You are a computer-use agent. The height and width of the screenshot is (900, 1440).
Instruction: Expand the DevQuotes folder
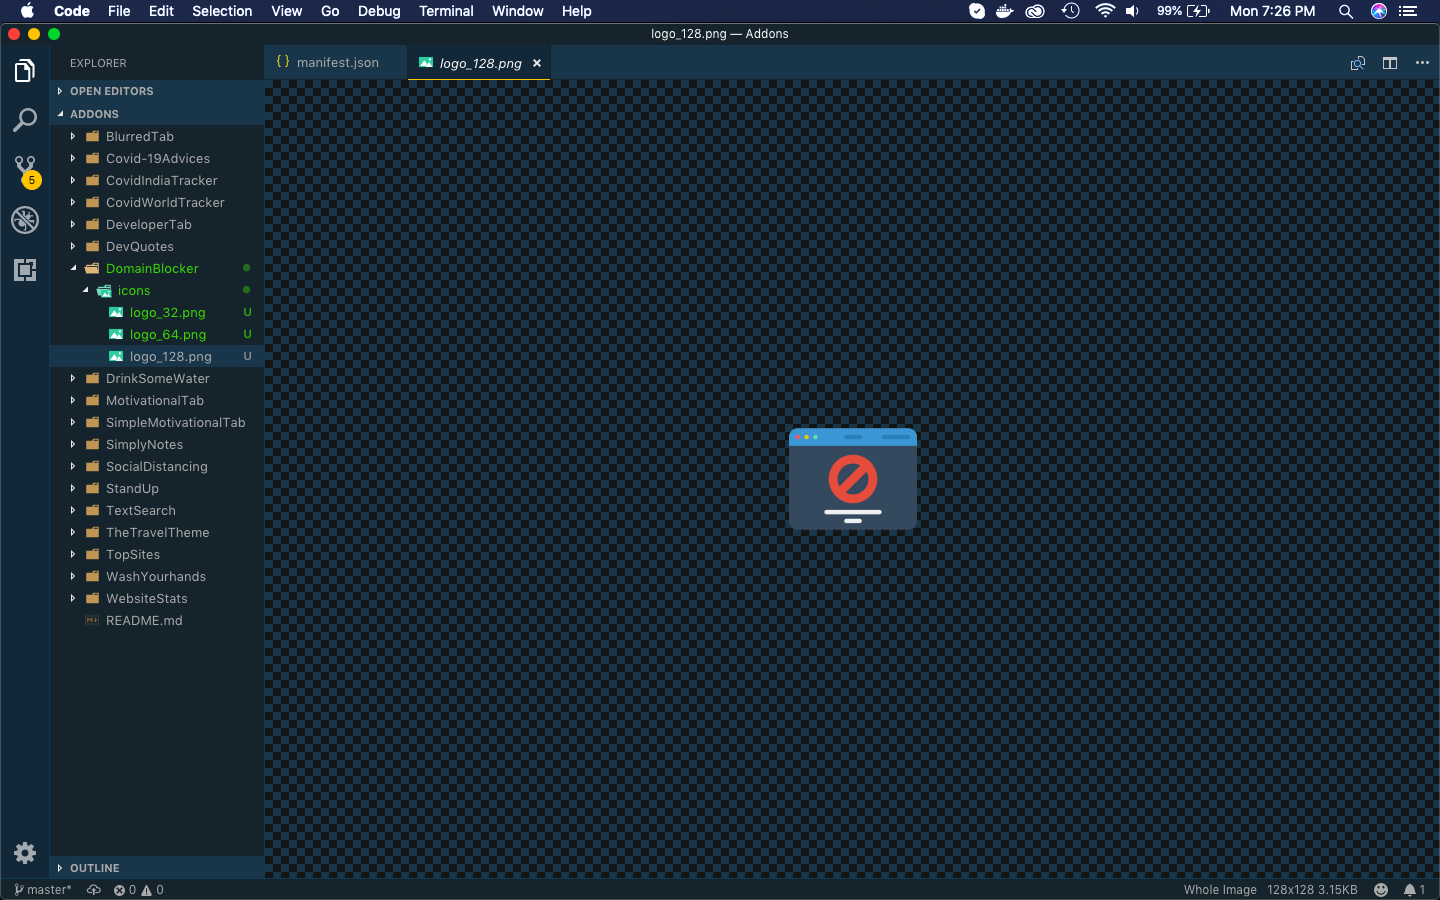coord(157,247)
